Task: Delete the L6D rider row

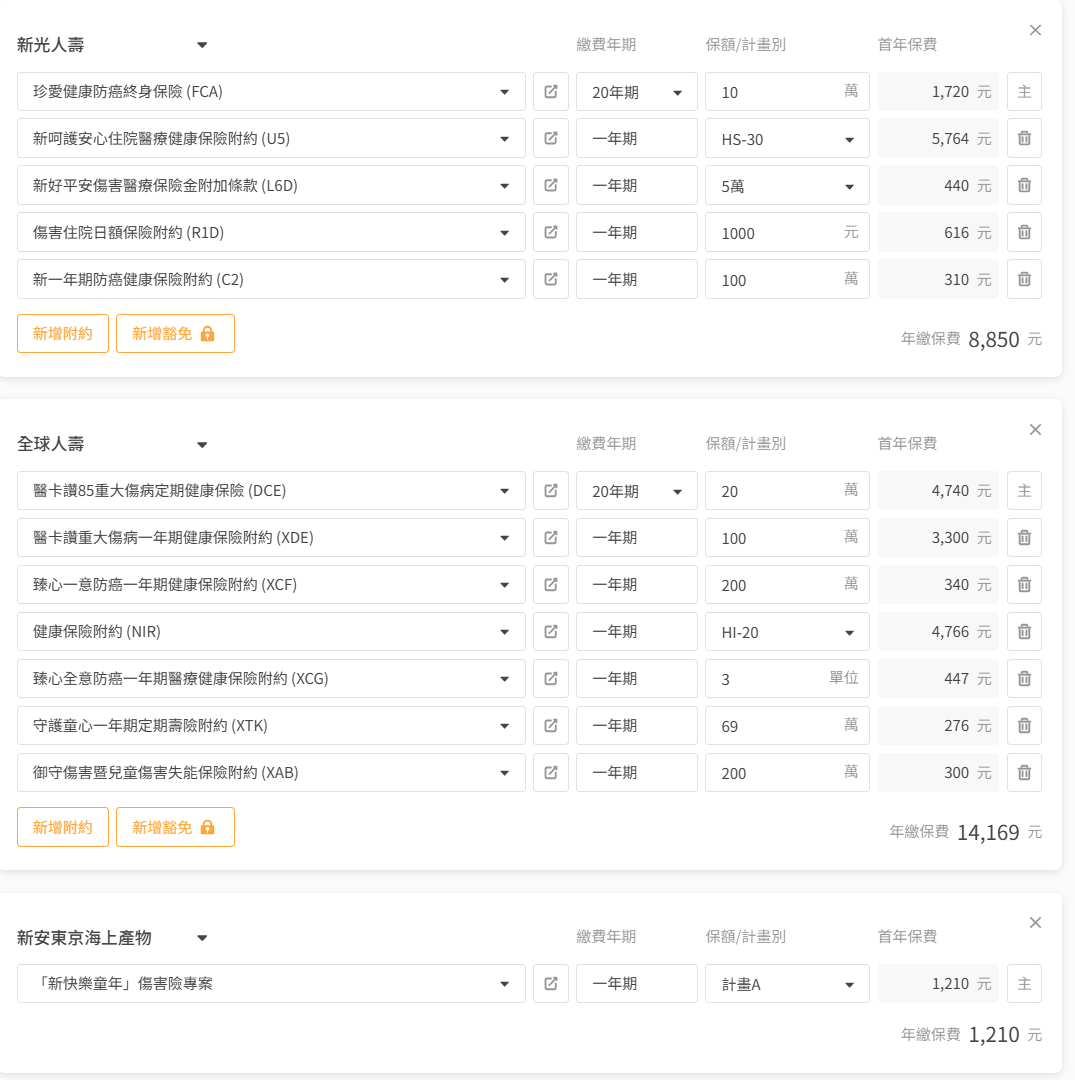Action: (x=1024, y=185)
